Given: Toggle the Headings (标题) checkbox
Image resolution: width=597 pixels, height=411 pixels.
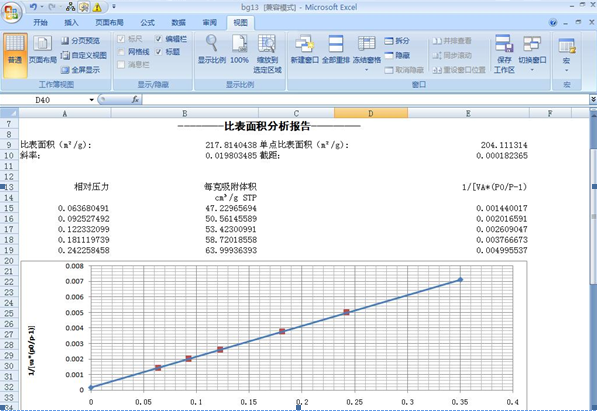Looking at the screenshot, I should click(x=159, y=52).
